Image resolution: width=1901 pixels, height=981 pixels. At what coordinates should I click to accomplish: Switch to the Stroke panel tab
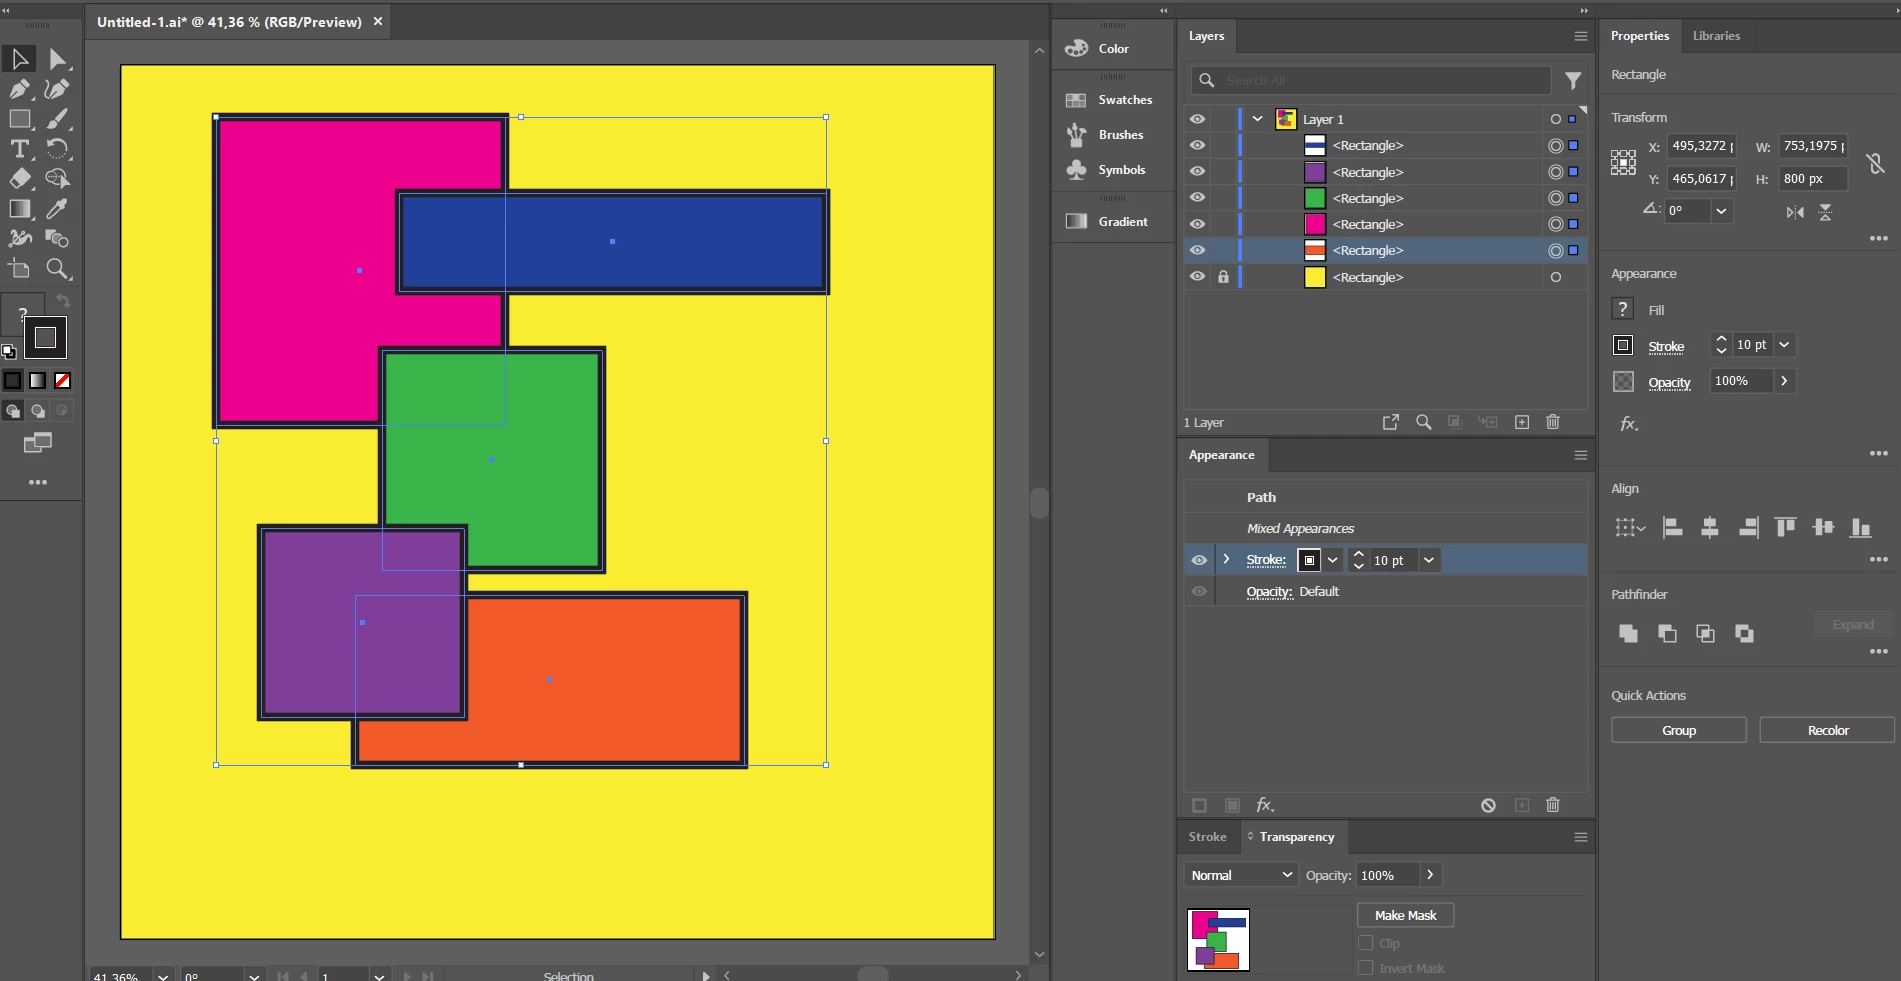coord(1207,837)
